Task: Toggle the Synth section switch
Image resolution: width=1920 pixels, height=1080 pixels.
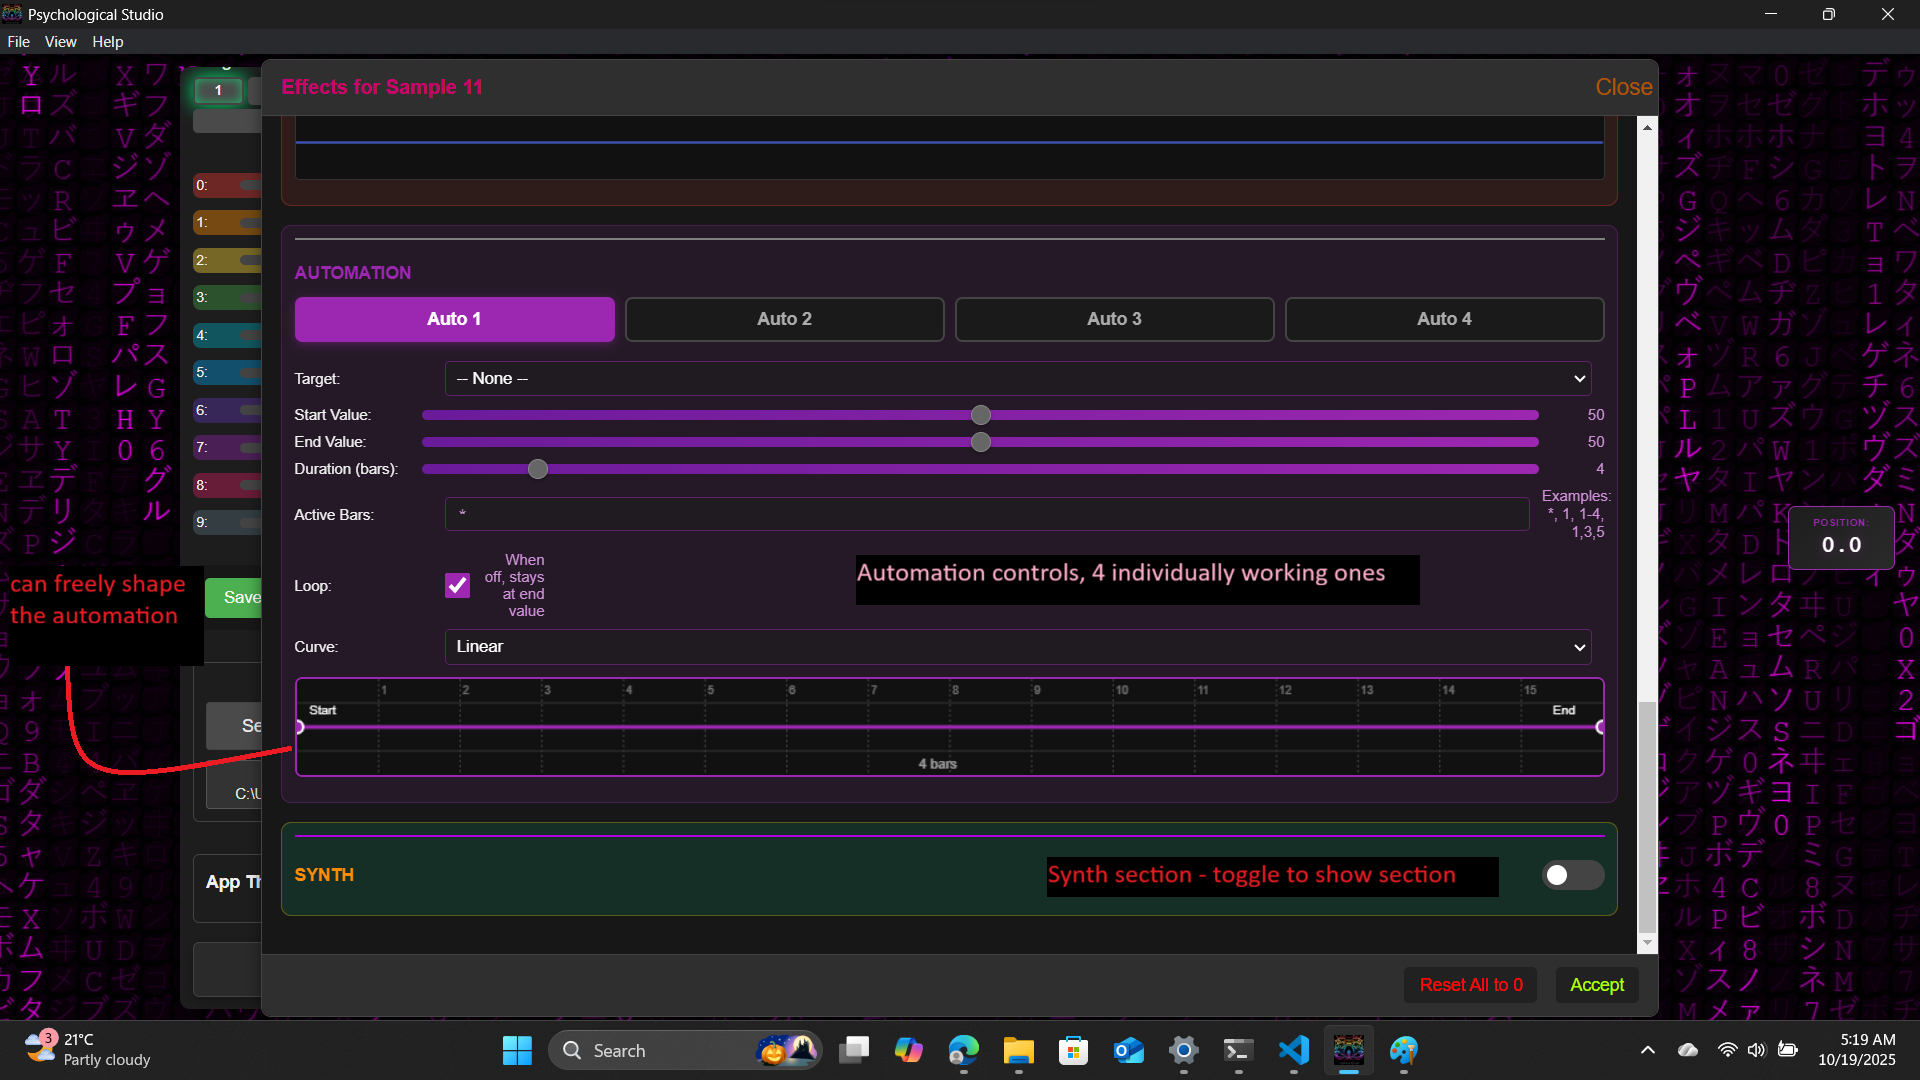Action: 1572,875
